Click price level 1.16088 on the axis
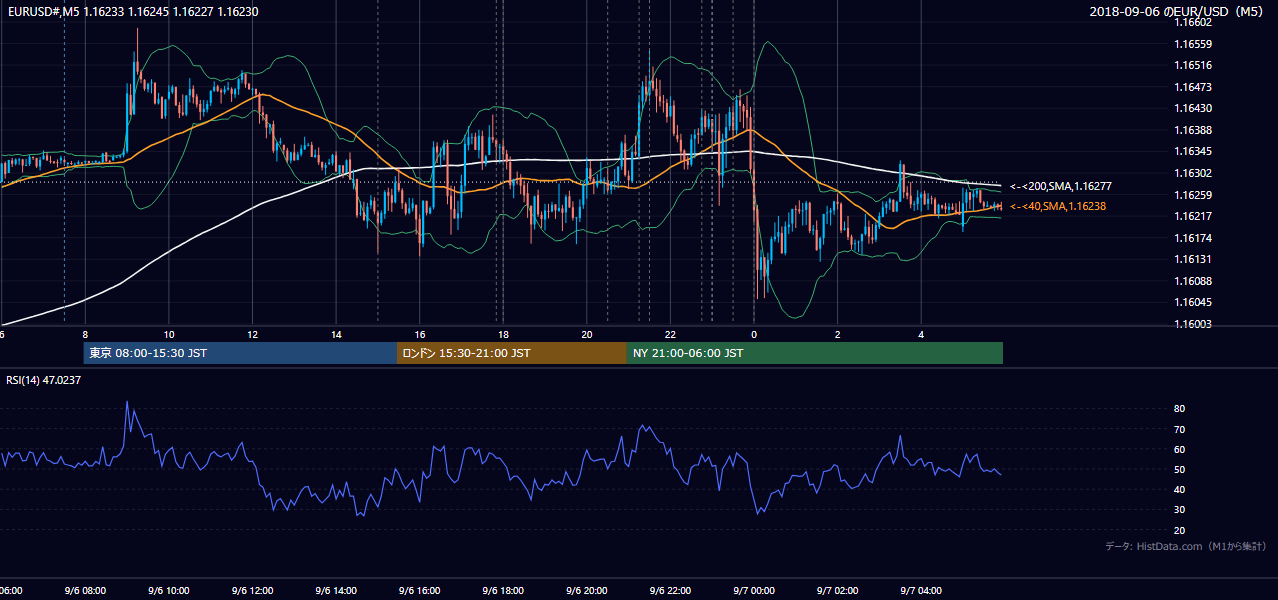Screen dimensions: 1278x600 point(1193,281)
